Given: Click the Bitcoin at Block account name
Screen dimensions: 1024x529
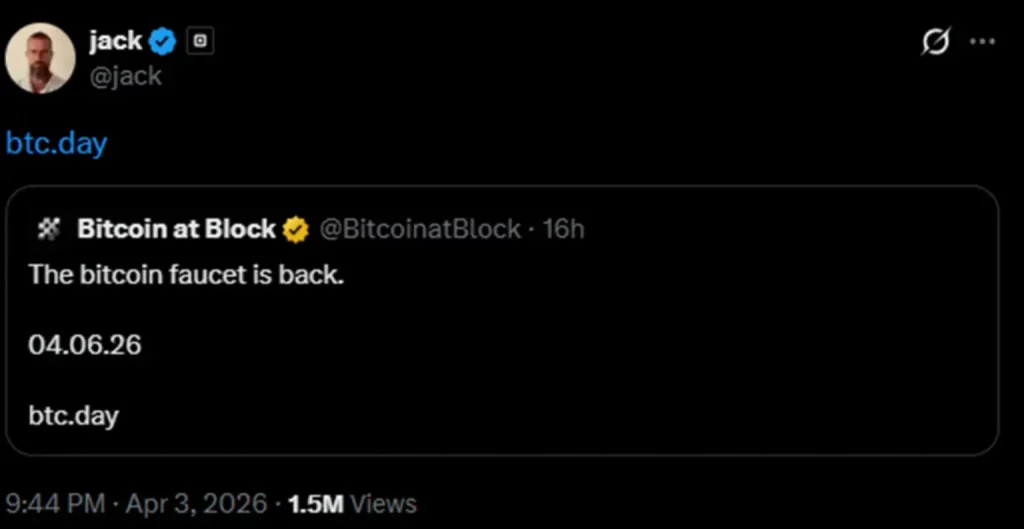Looking at the screenshot, I should pos(176,229).
